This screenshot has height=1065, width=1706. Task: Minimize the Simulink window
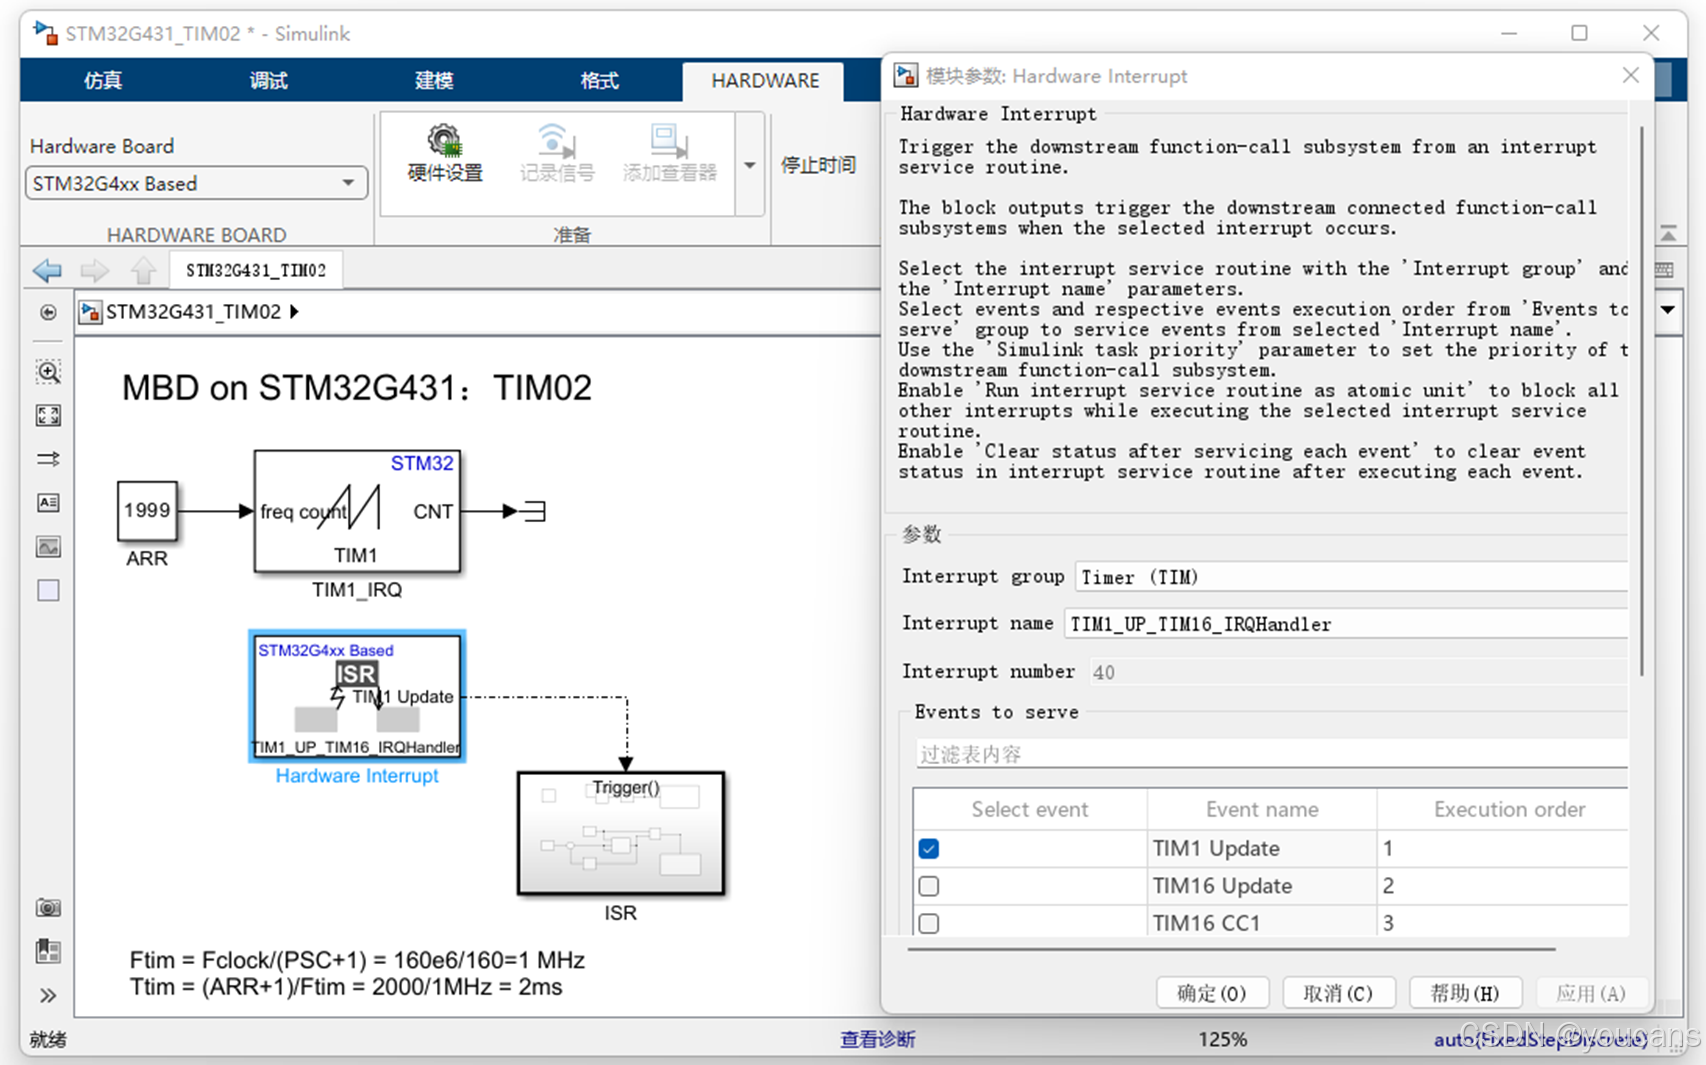coord(1509,33)
